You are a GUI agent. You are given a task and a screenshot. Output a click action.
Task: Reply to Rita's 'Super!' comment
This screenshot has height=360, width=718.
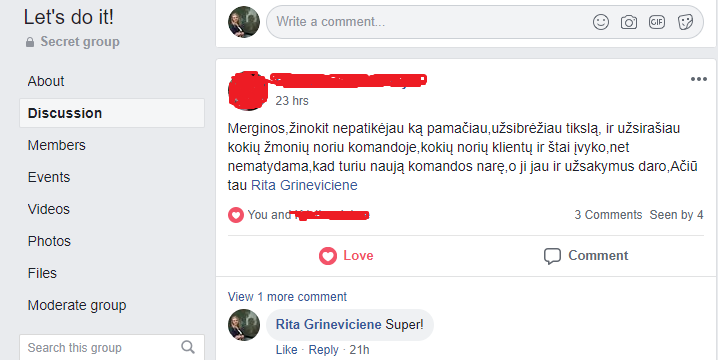pyautogui.click(x=323, y=350)
